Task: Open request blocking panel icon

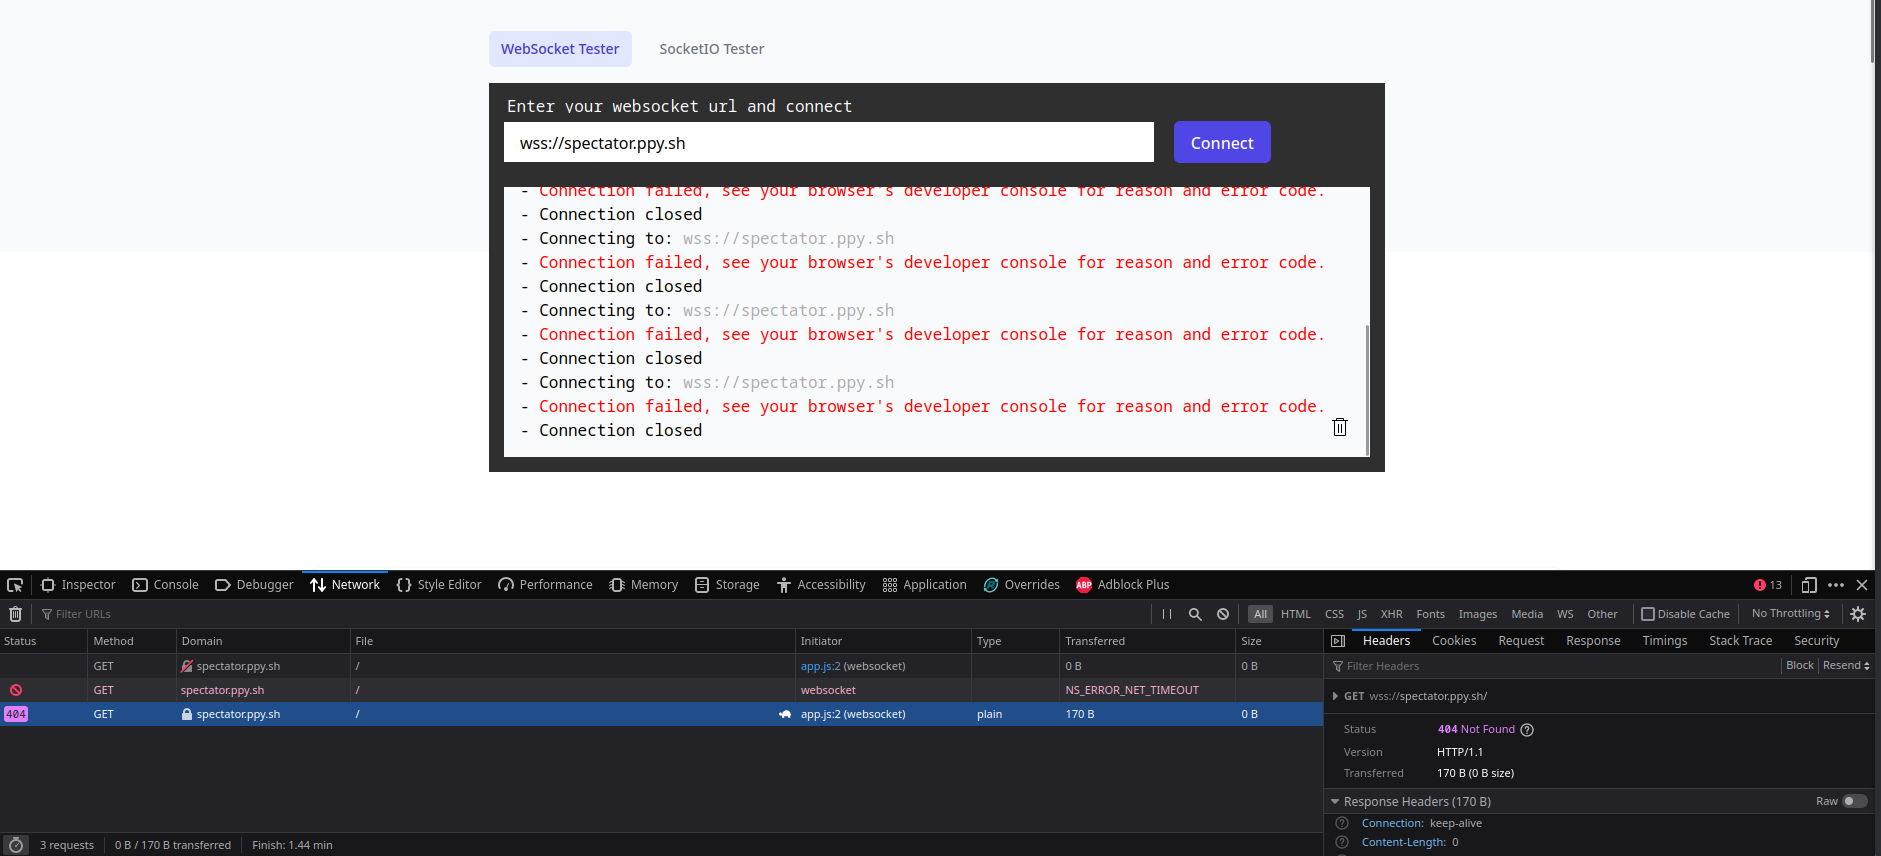Action: [1223, 614]
